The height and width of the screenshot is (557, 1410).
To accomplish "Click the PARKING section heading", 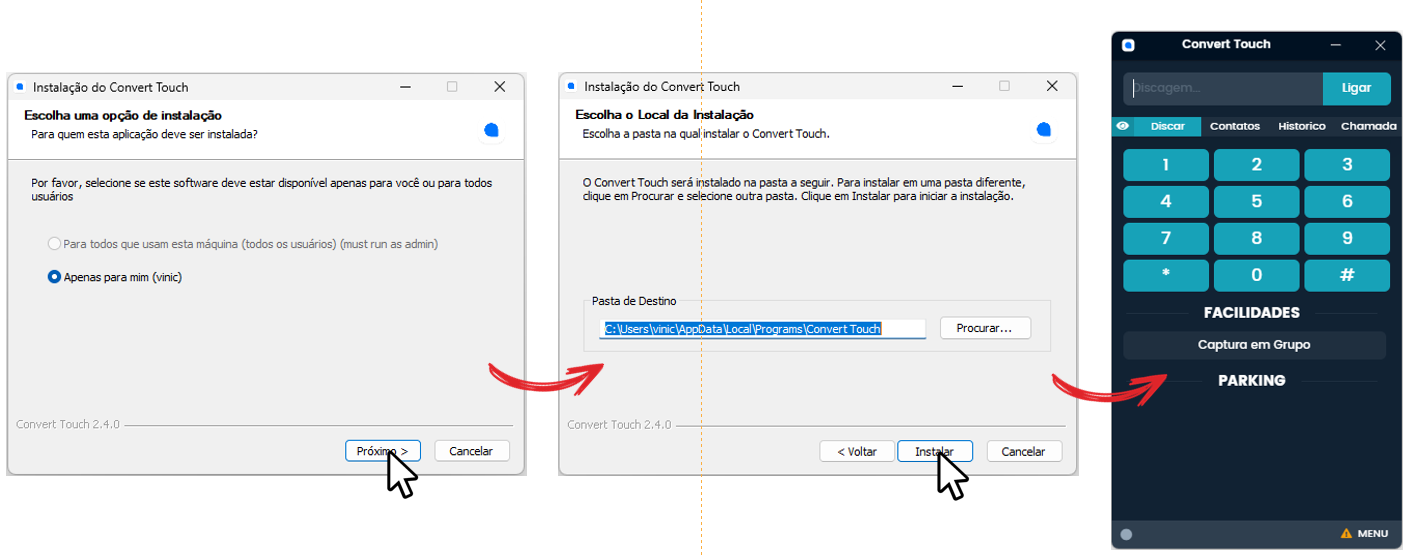I will coord(1252,381).
